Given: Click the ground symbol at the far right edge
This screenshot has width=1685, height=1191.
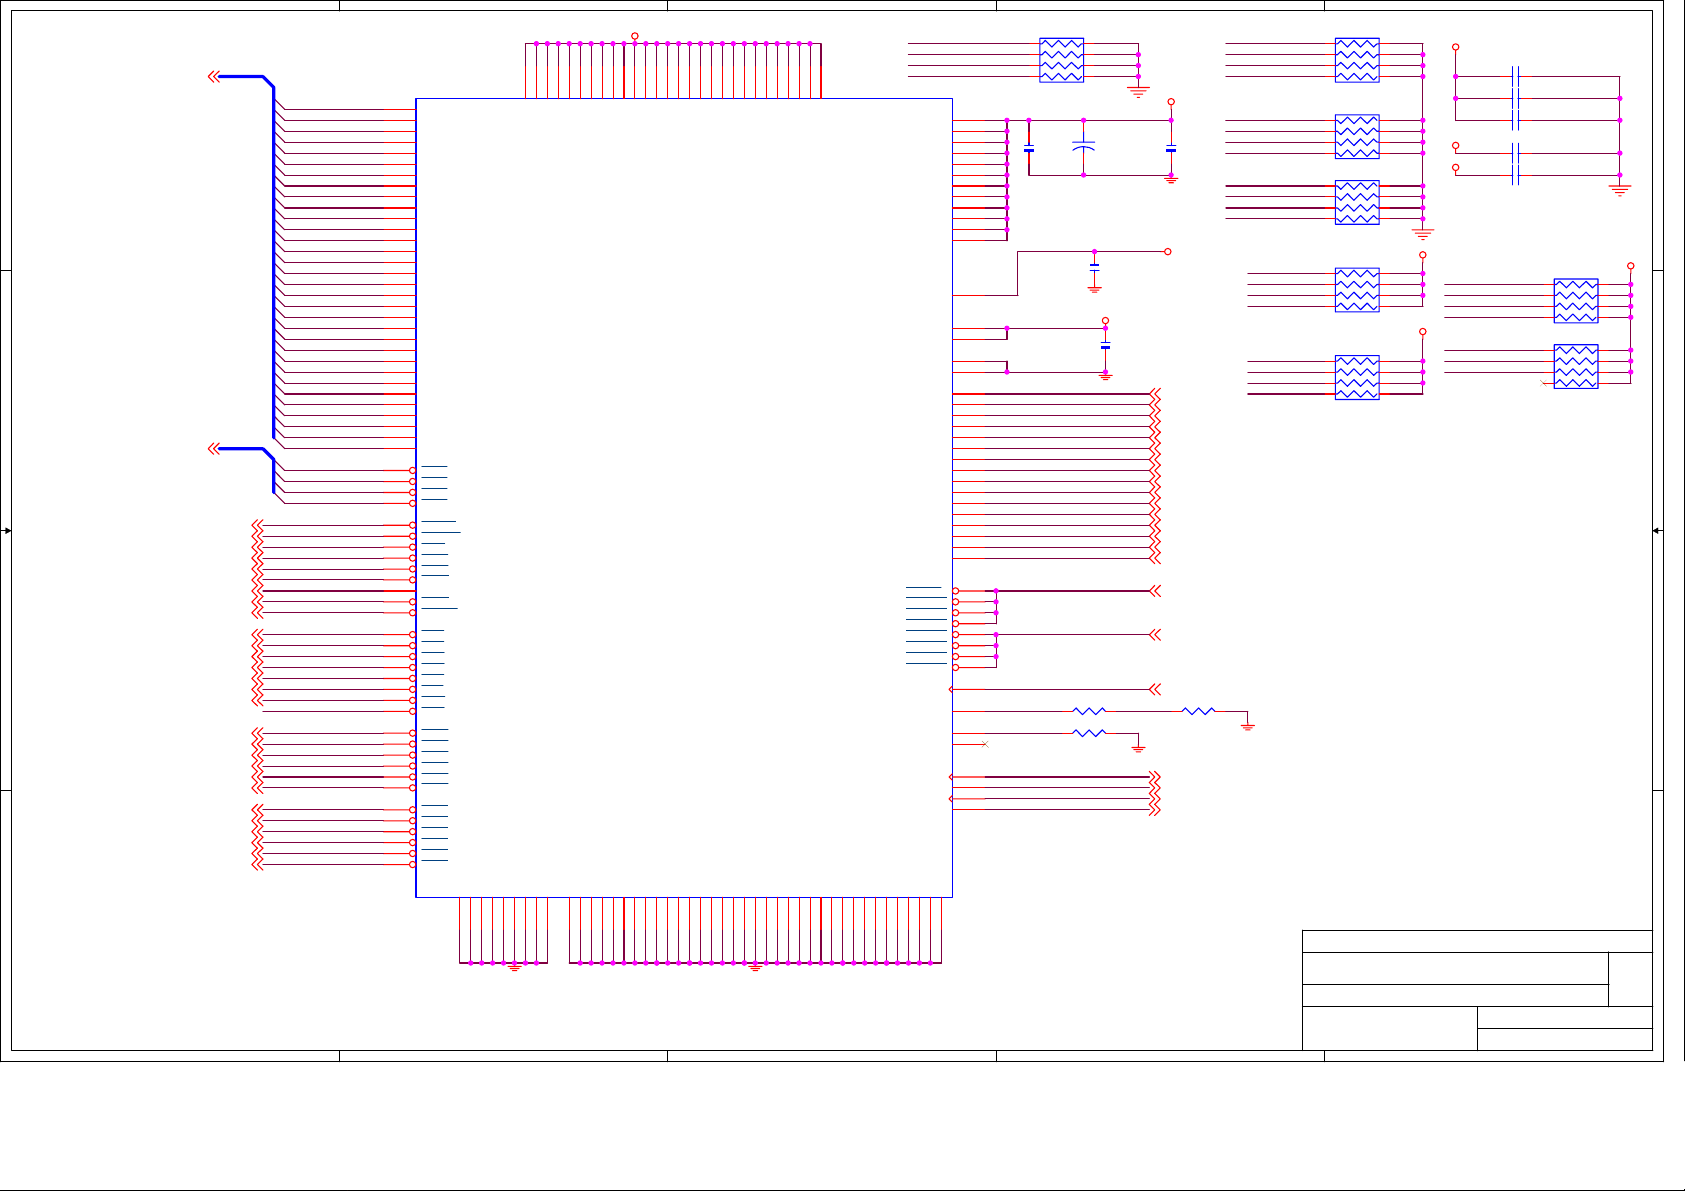Looking at the screenshot, I should point(1620,190).
